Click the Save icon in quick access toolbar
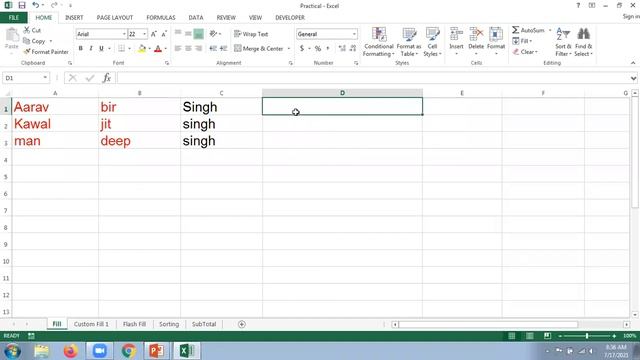This screenshot has width=640, height=360. point(22,5)
